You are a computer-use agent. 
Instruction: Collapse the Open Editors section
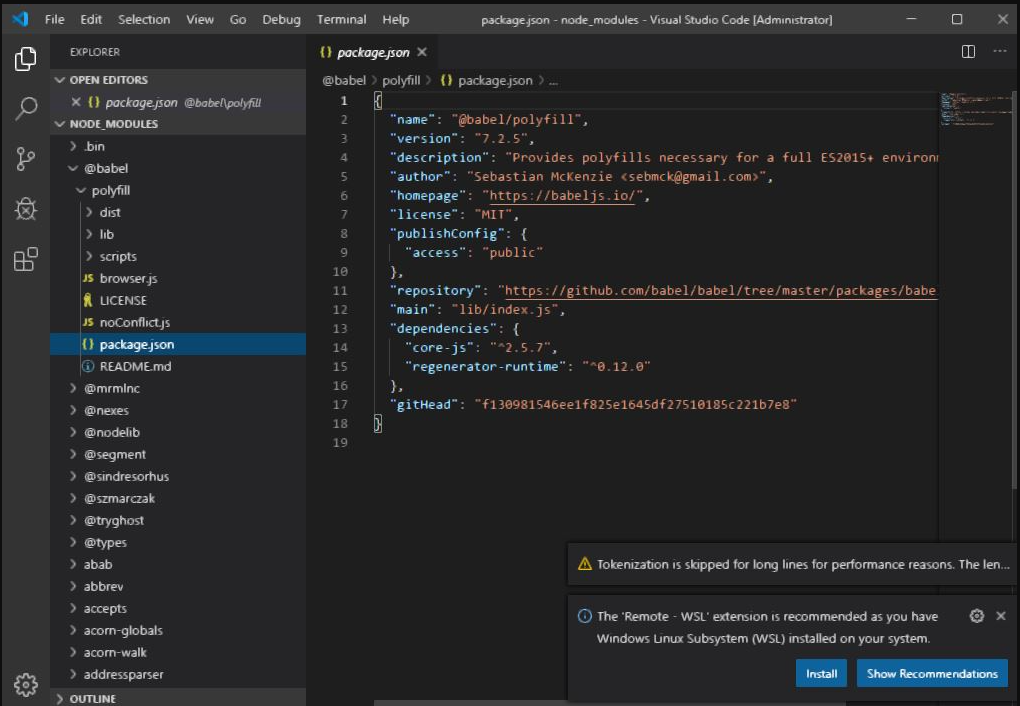coord(60,79)
